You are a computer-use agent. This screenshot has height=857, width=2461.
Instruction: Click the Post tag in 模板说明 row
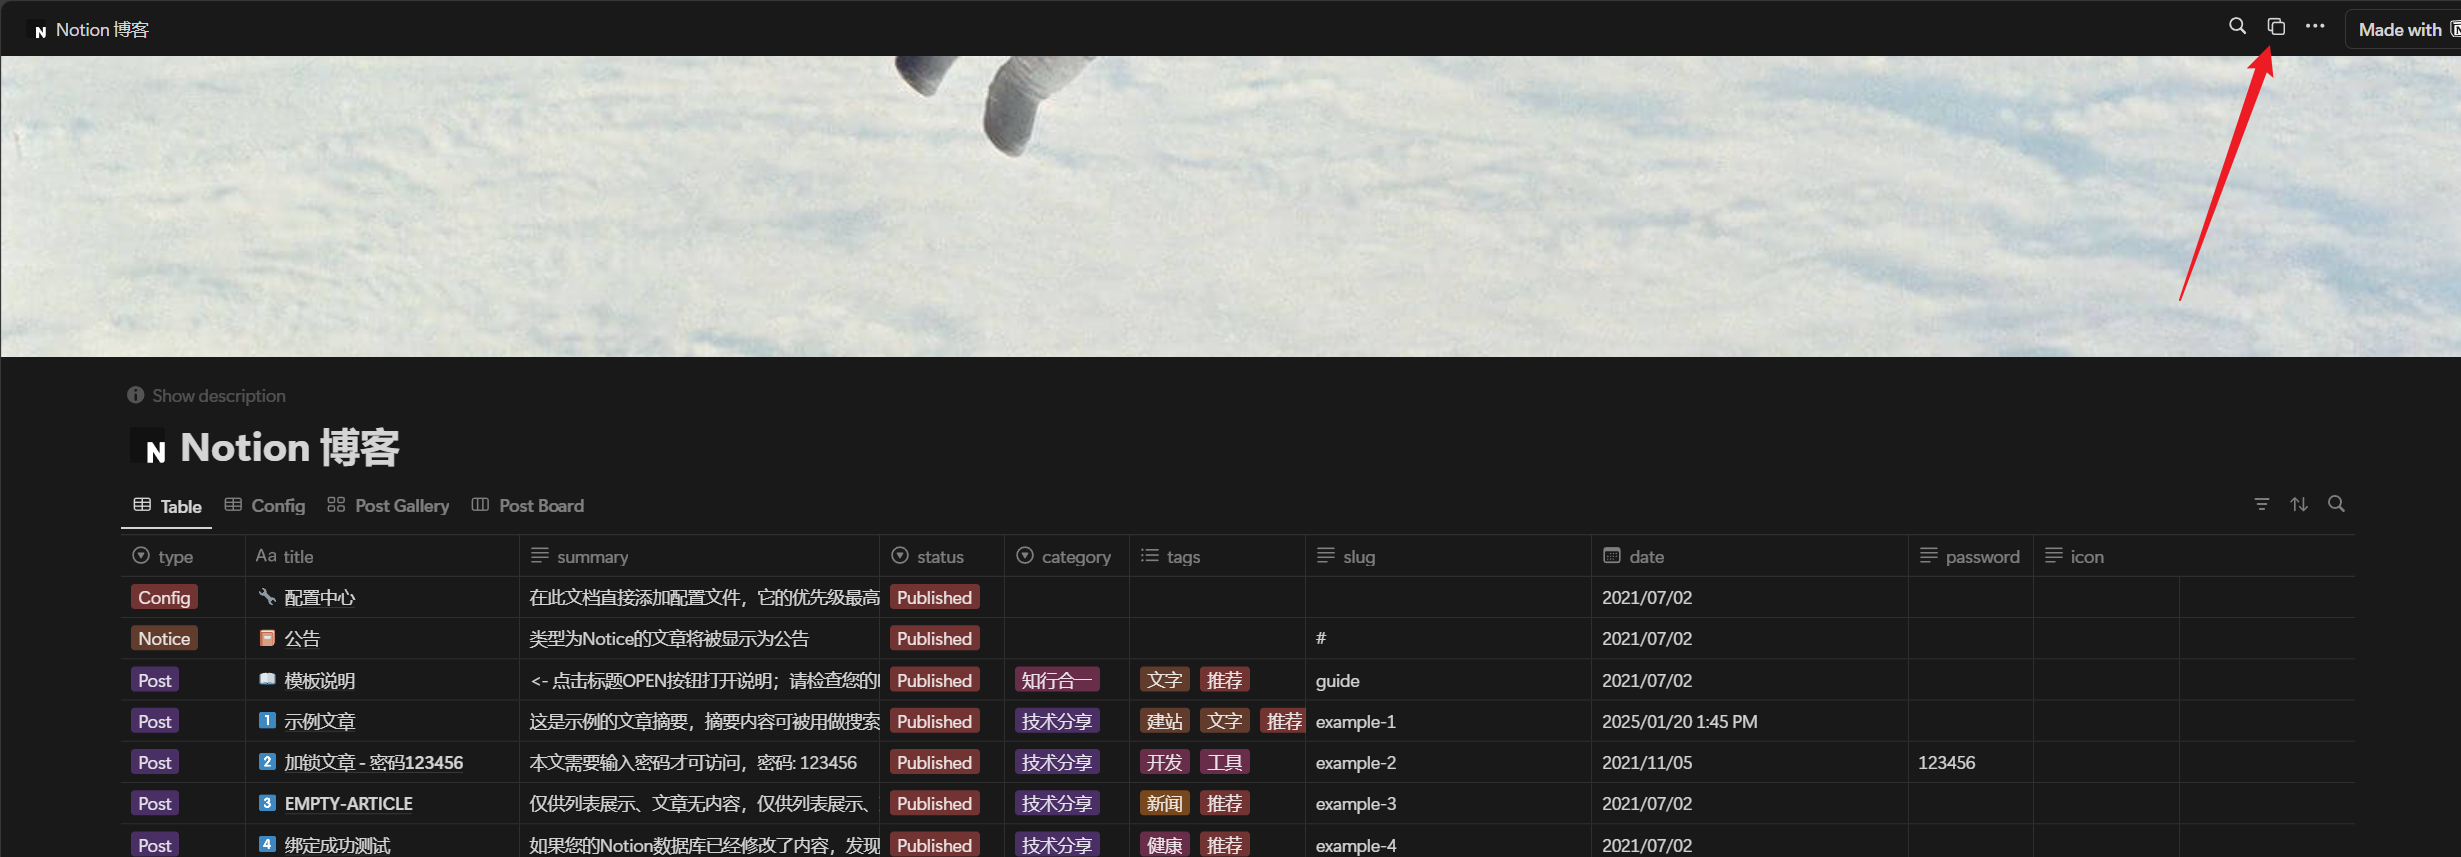point(155,680)
